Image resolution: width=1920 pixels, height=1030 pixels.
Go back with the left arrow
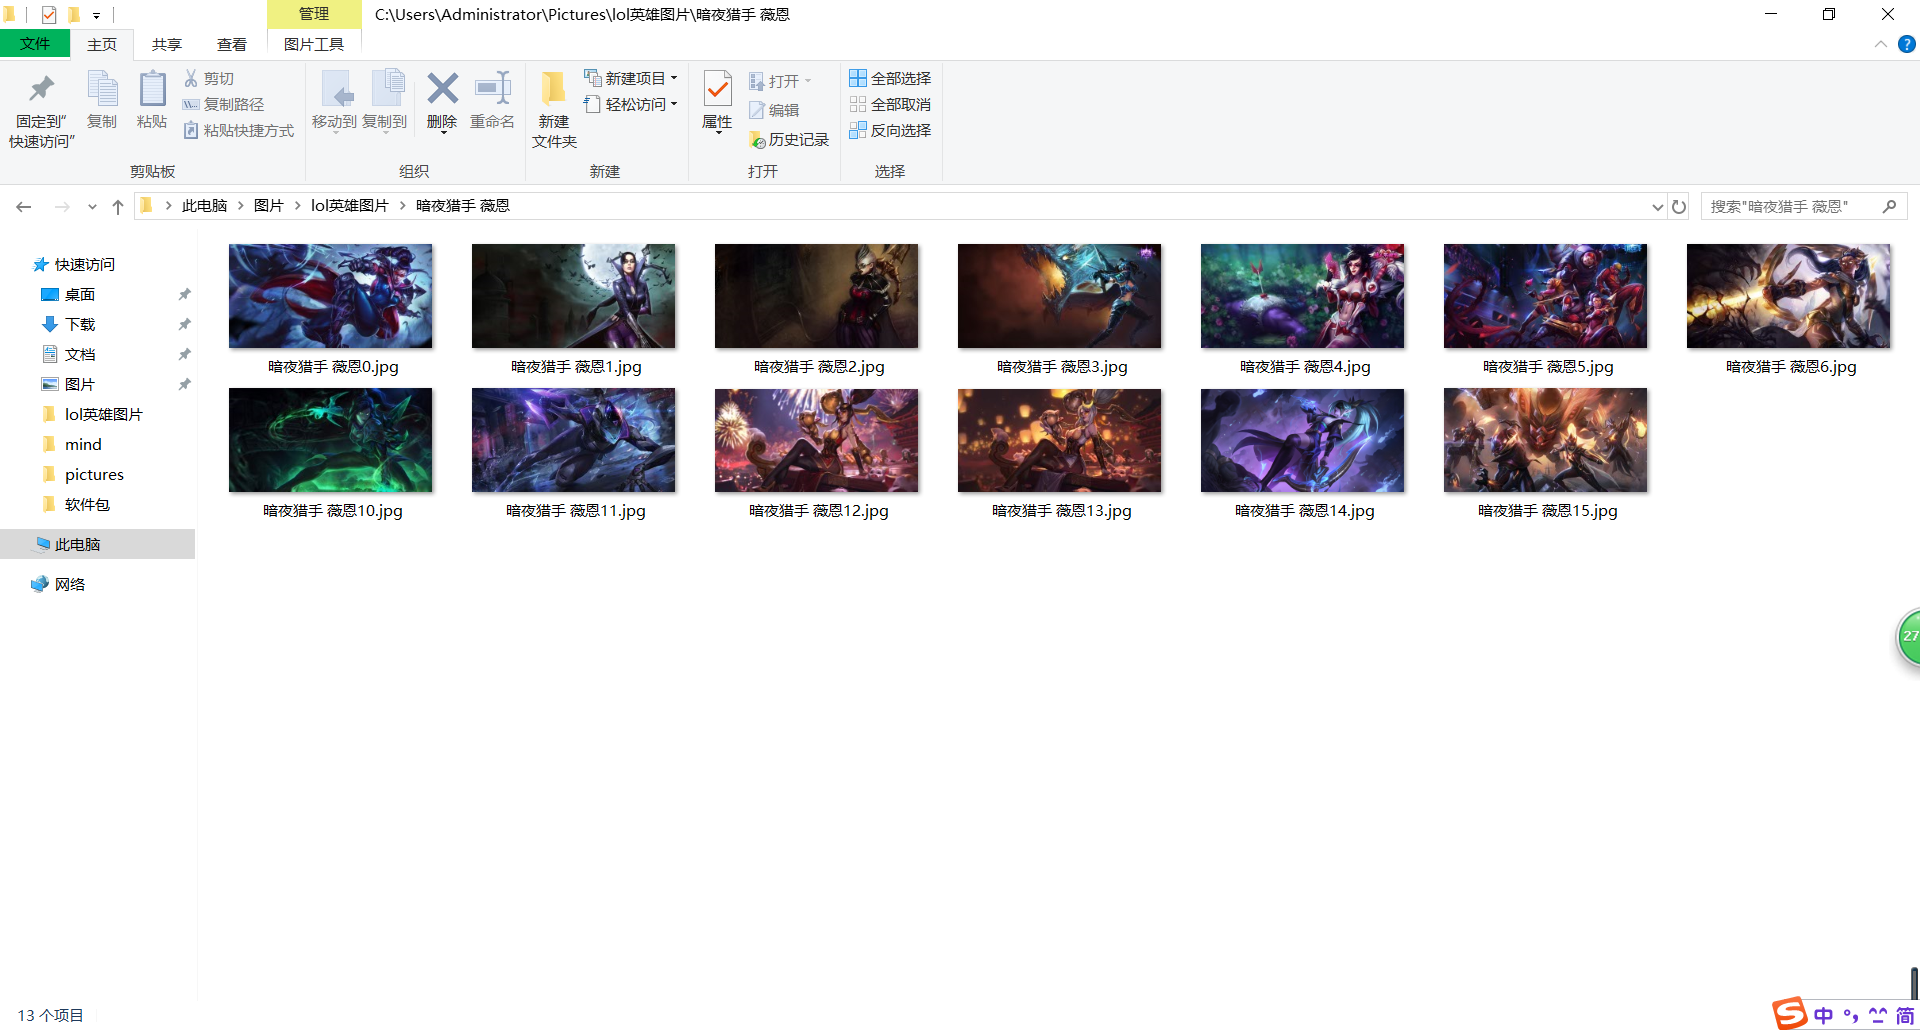(x=24, y=206)
